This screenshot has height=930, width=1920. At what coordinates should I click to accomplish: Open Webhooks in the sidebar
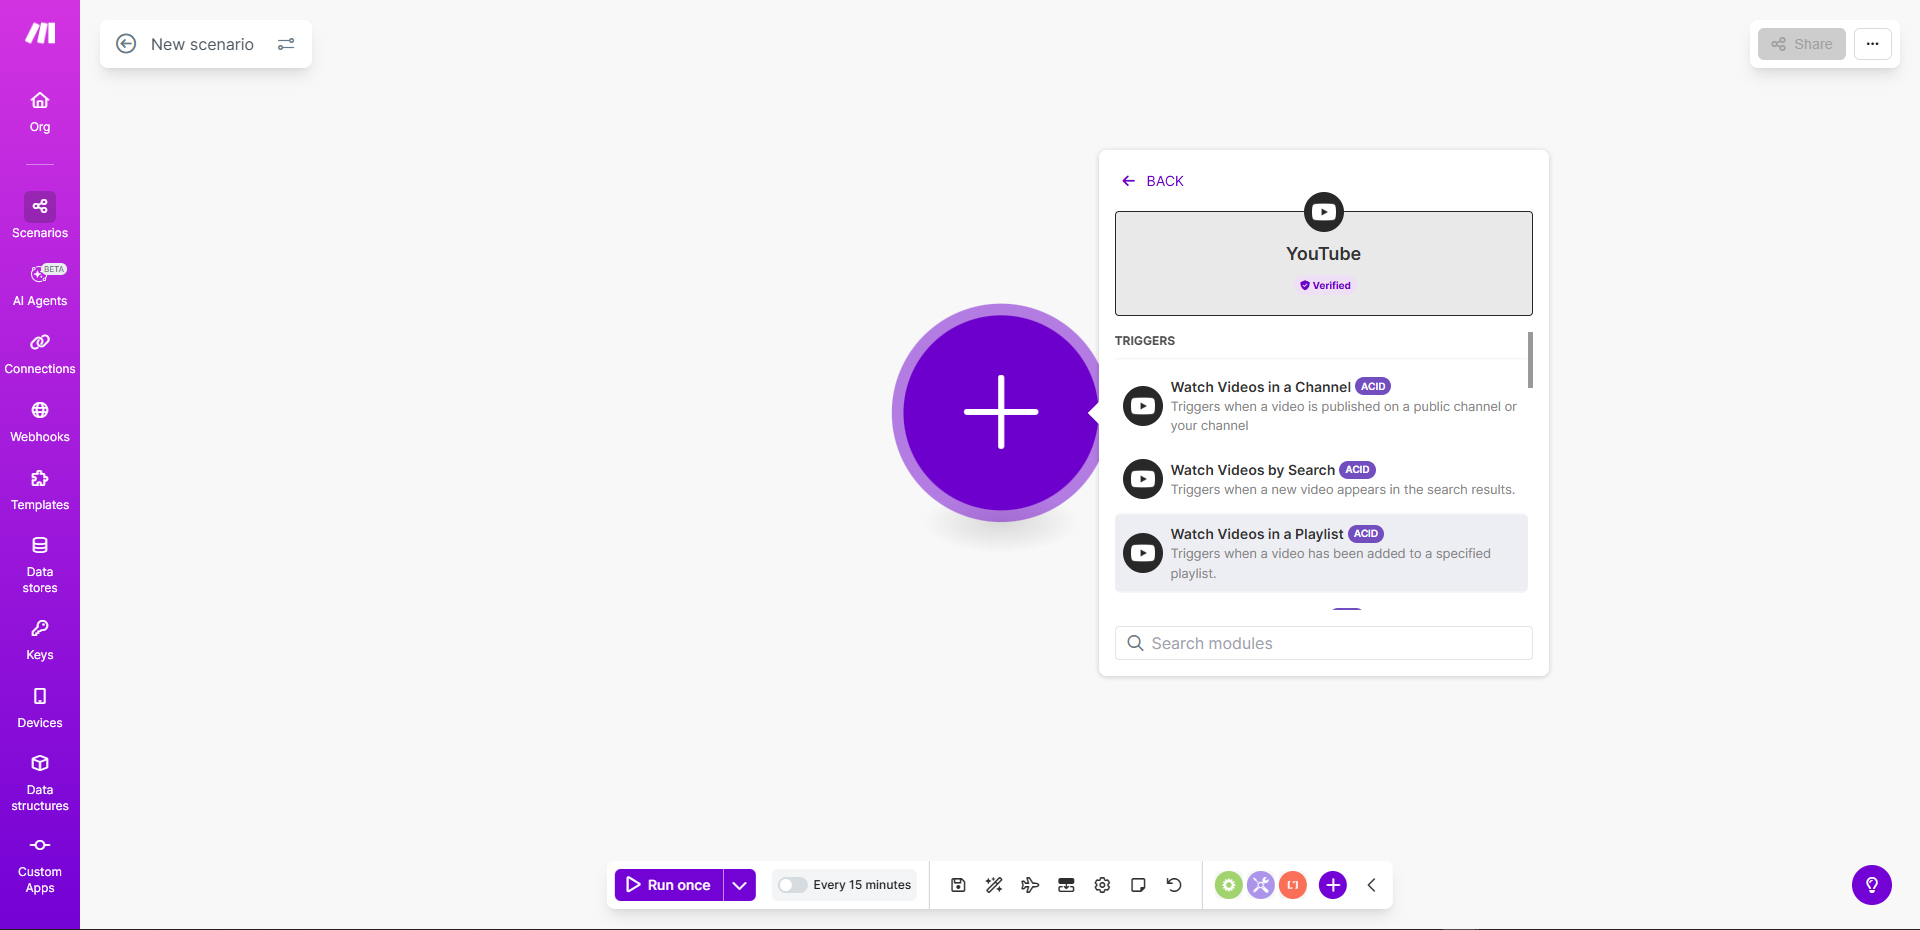40,422
